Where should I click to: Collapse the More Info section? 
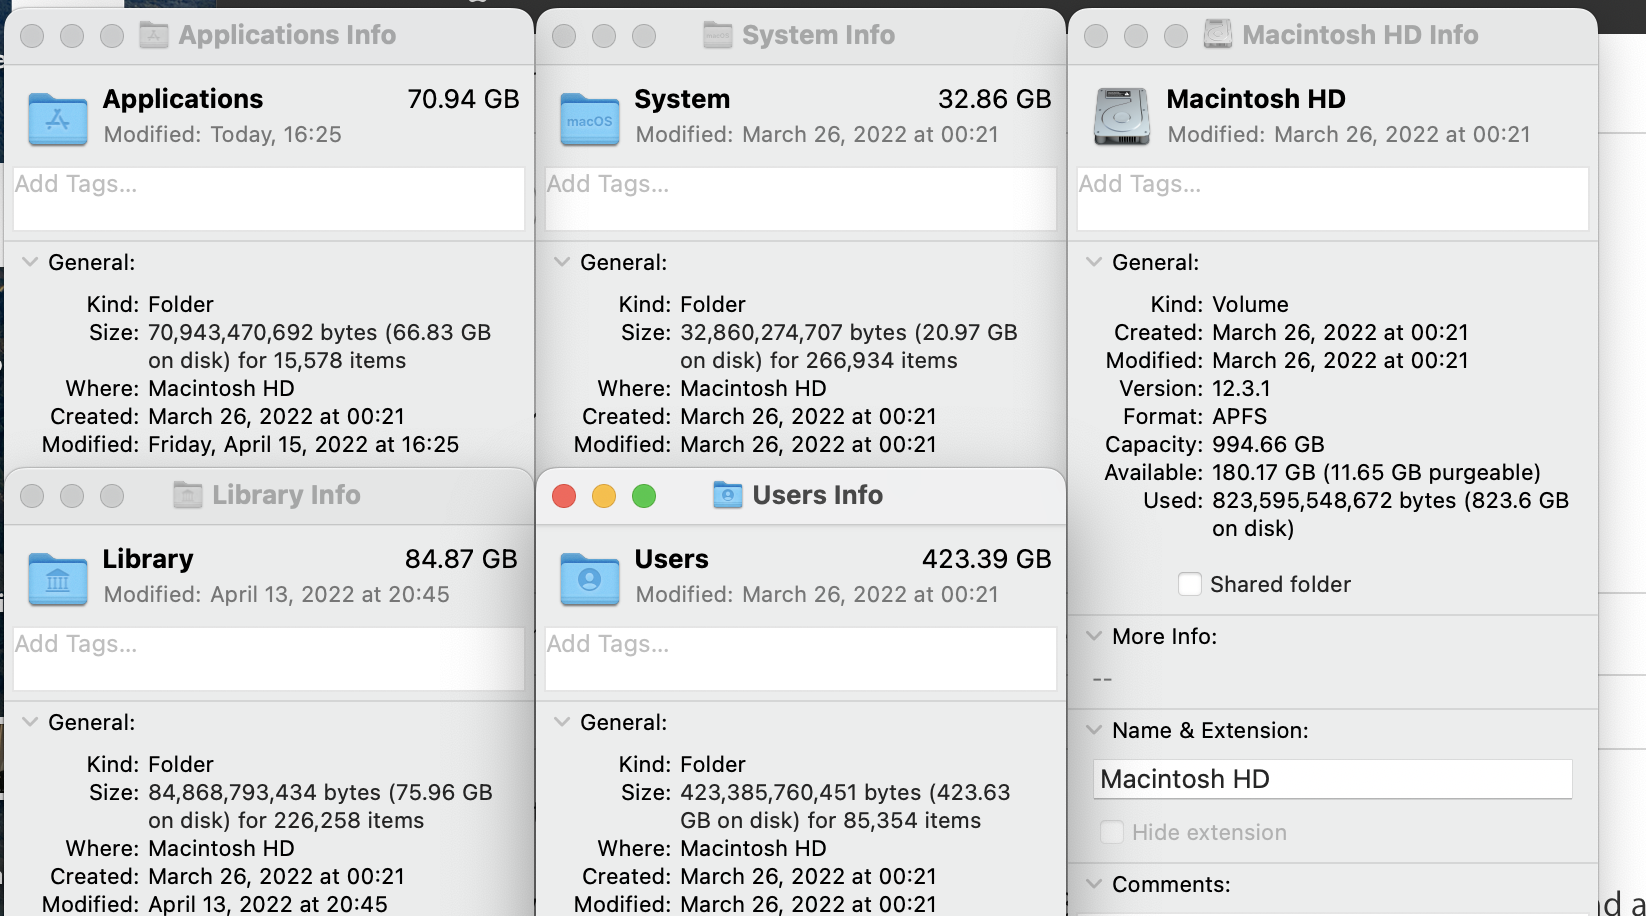coord(1094,636)
